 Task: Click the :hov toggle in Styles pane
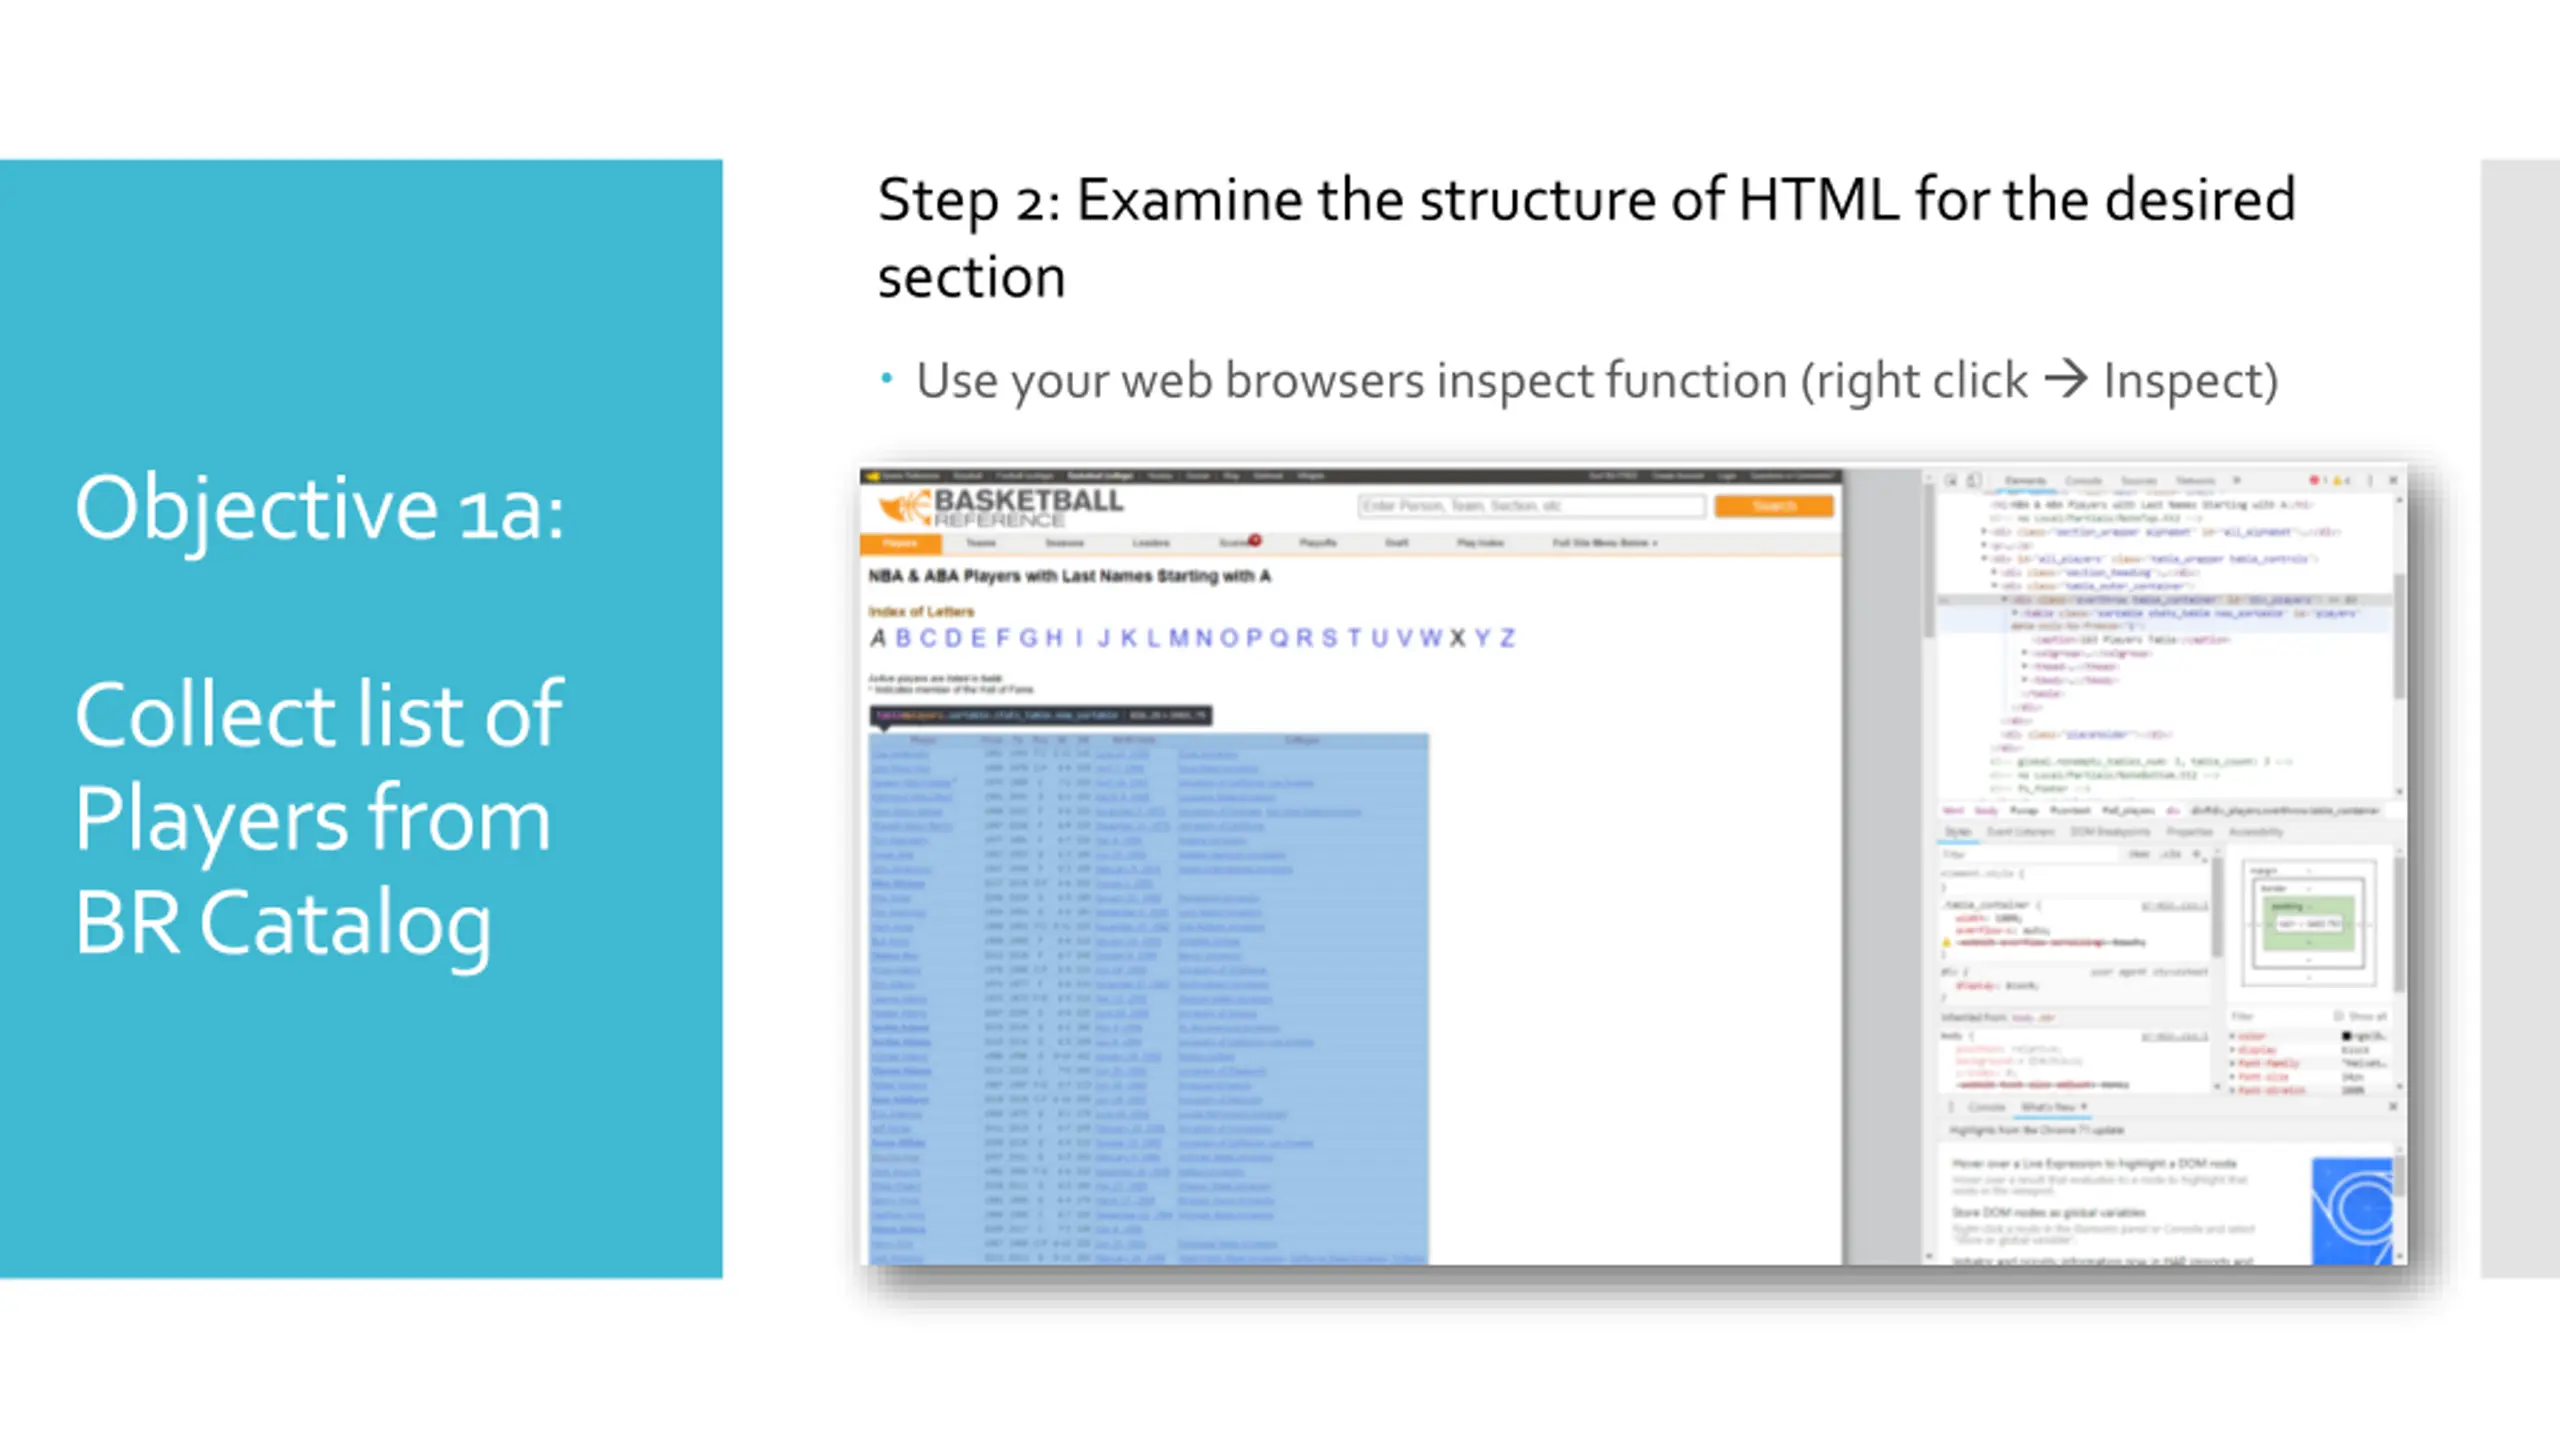click(x=2139, y=854)
